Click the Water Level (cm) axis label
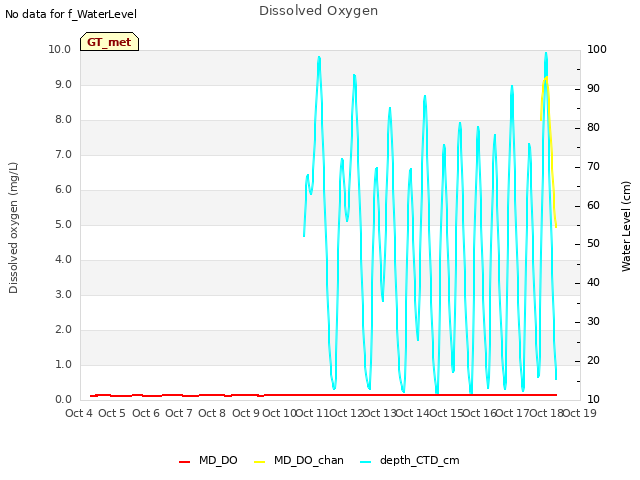 [626, 227]
